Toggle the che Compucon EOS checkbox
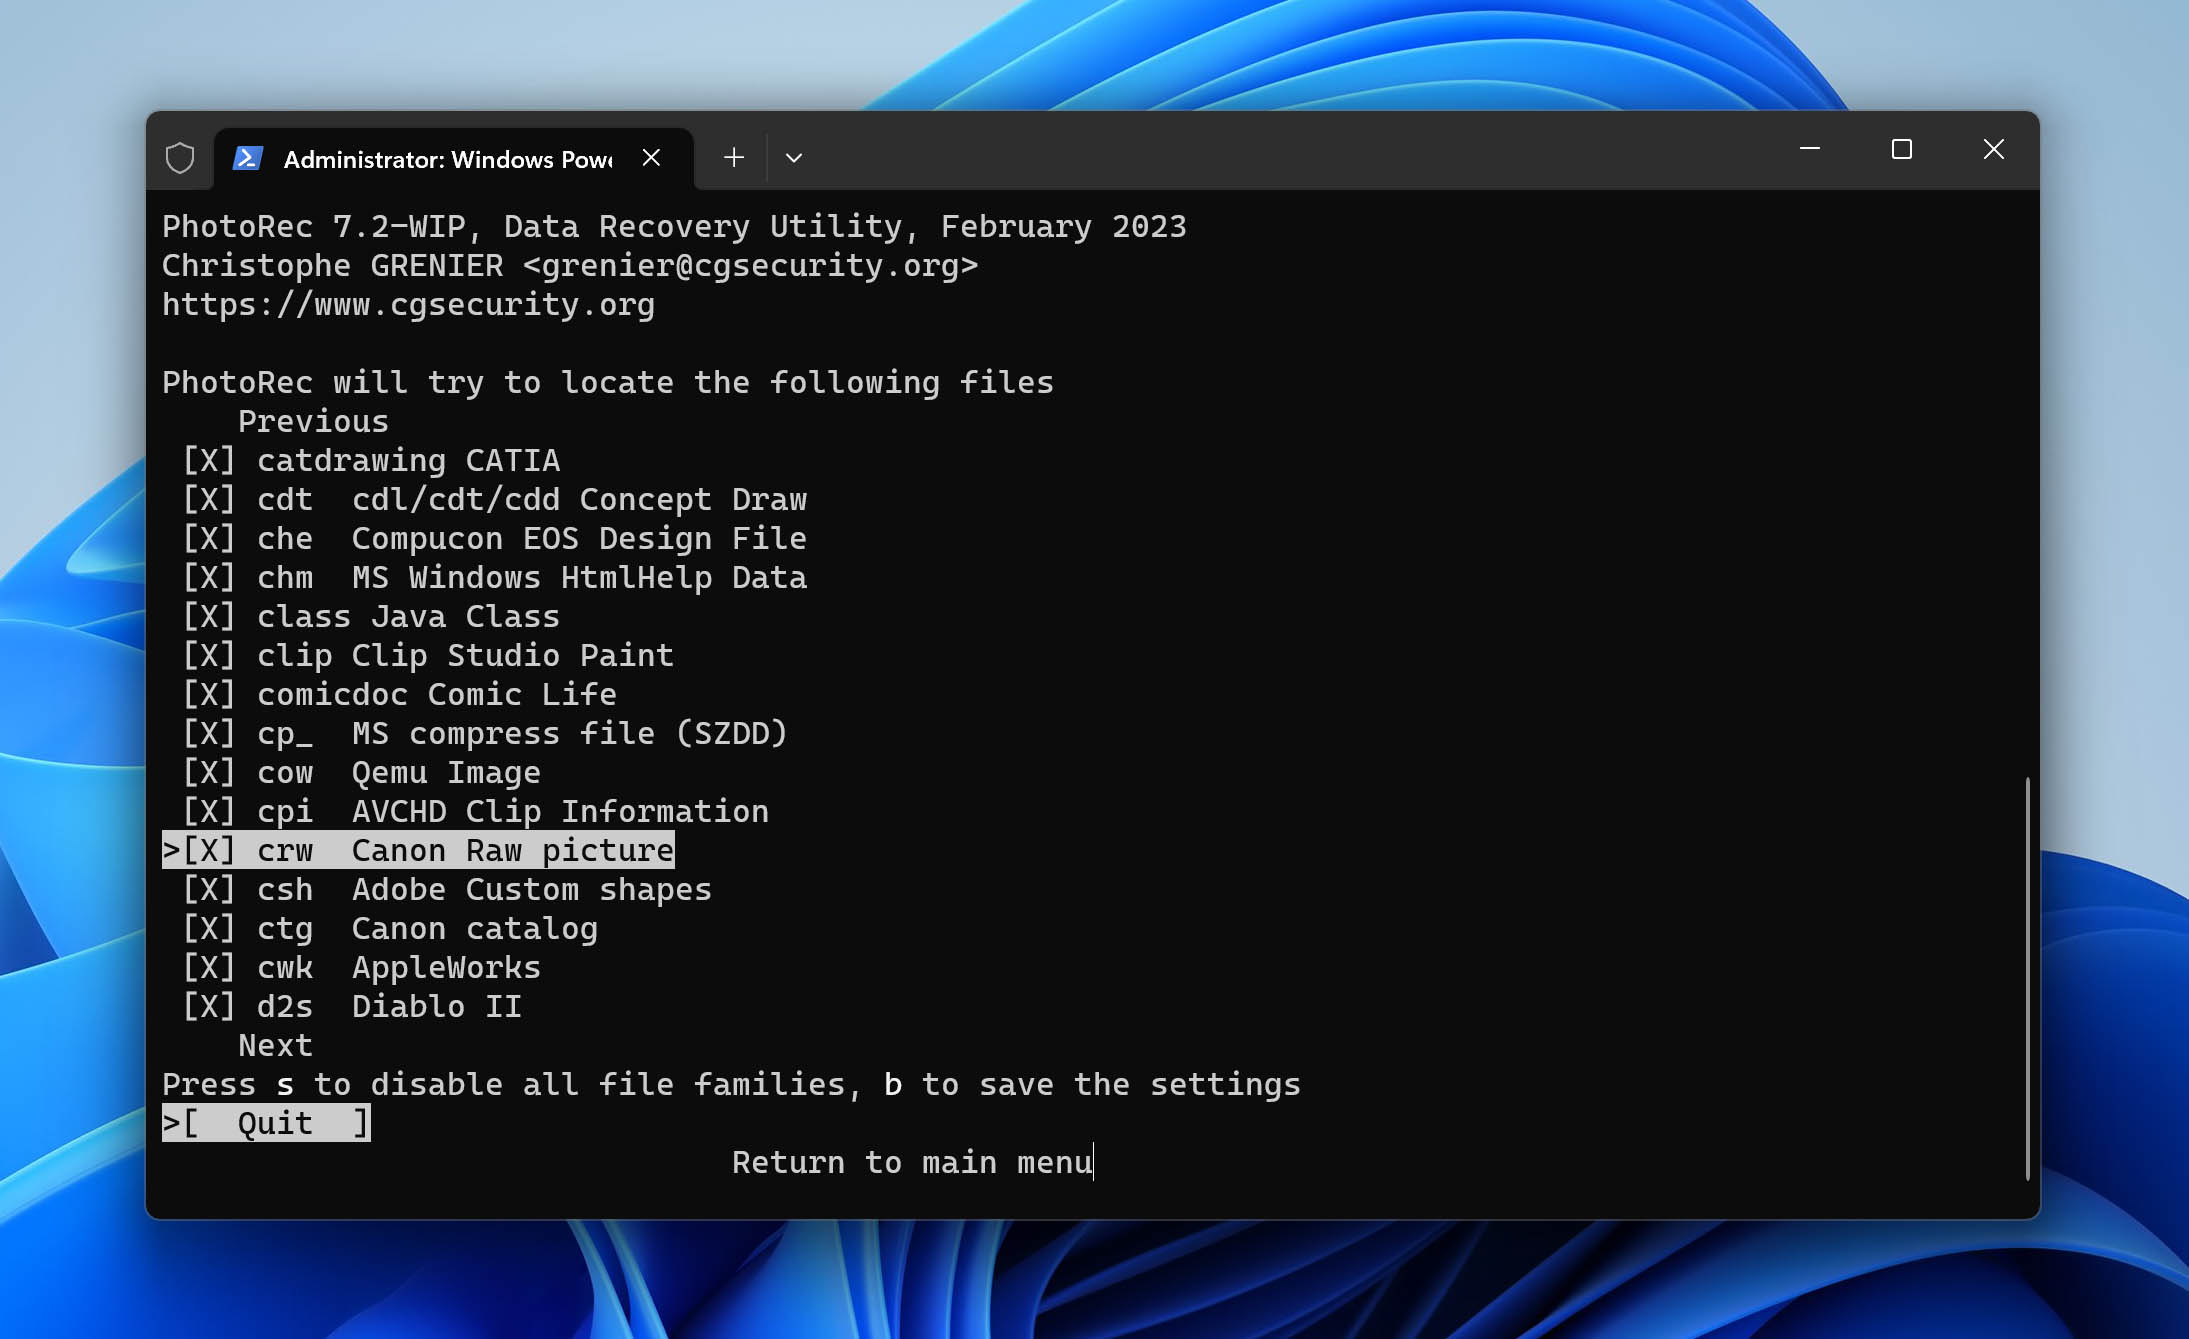 (209, 538)
